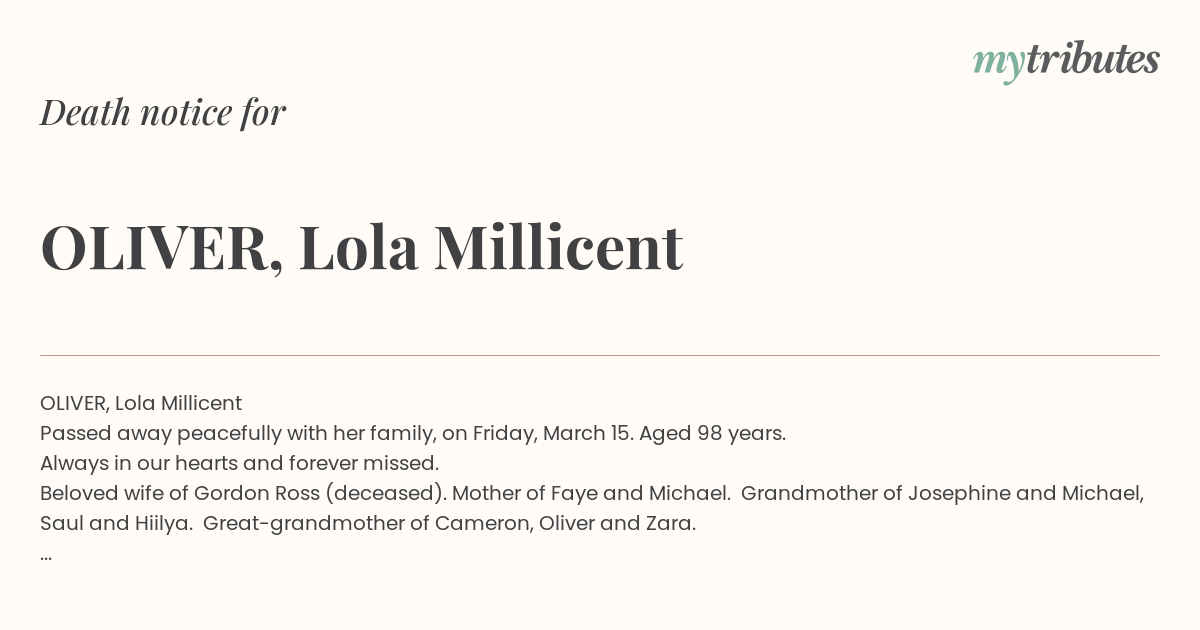Click the word 'OLIVER,' in the large title
The image size is (1200, 630).
(x=161, y=248)
